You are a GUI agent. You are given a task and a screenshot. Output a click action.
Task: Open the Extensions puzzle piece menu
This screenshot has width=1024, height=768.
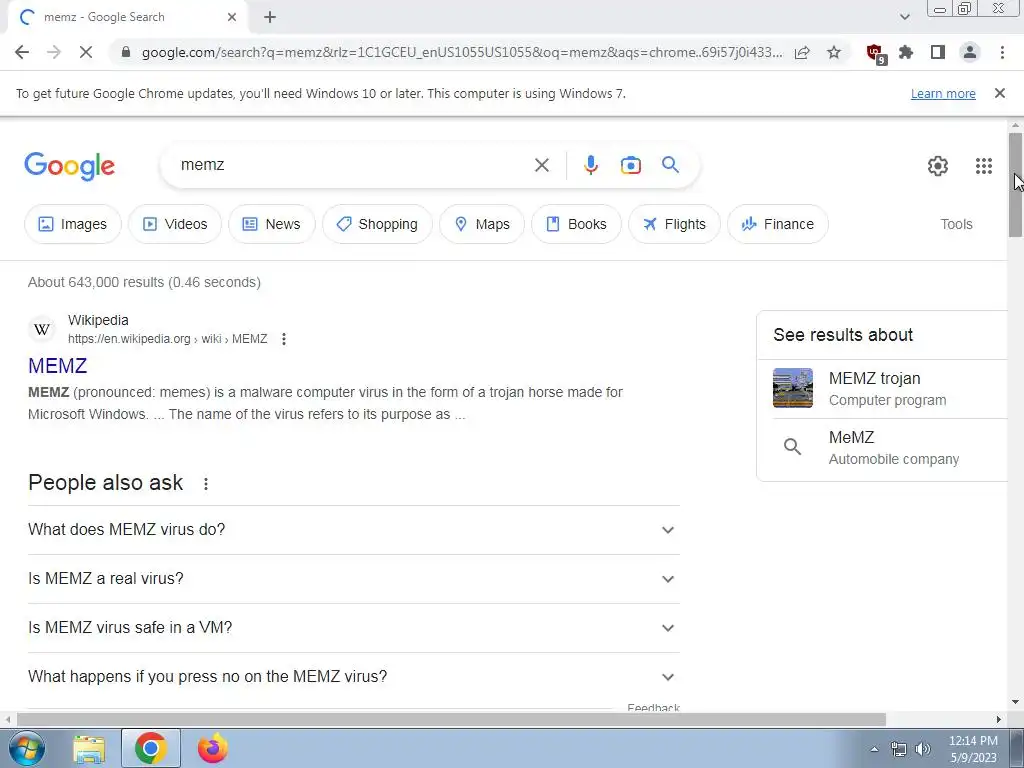click(x=906, y=52)
